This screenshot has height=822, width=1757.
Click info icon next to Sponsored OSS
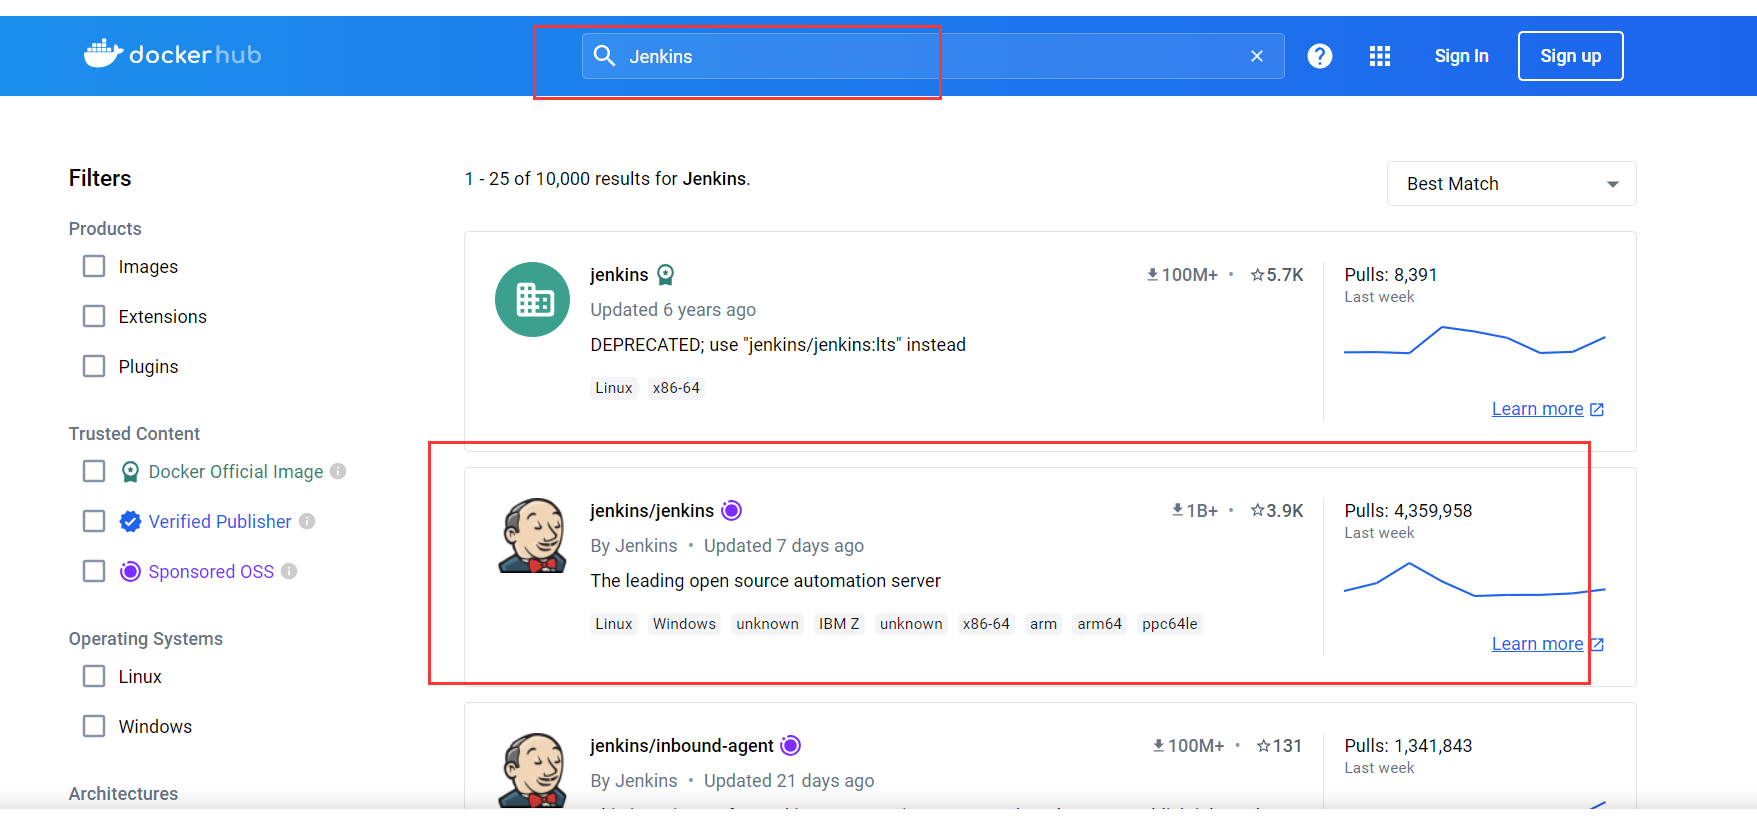point(289,571)
